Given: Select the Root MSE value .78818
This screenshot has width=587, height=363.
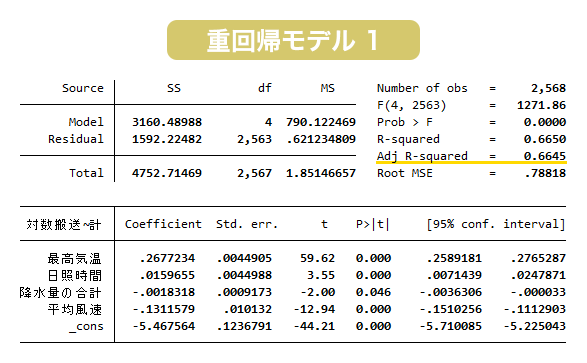Looking at the screenshot, I should (x=545, y=173).
